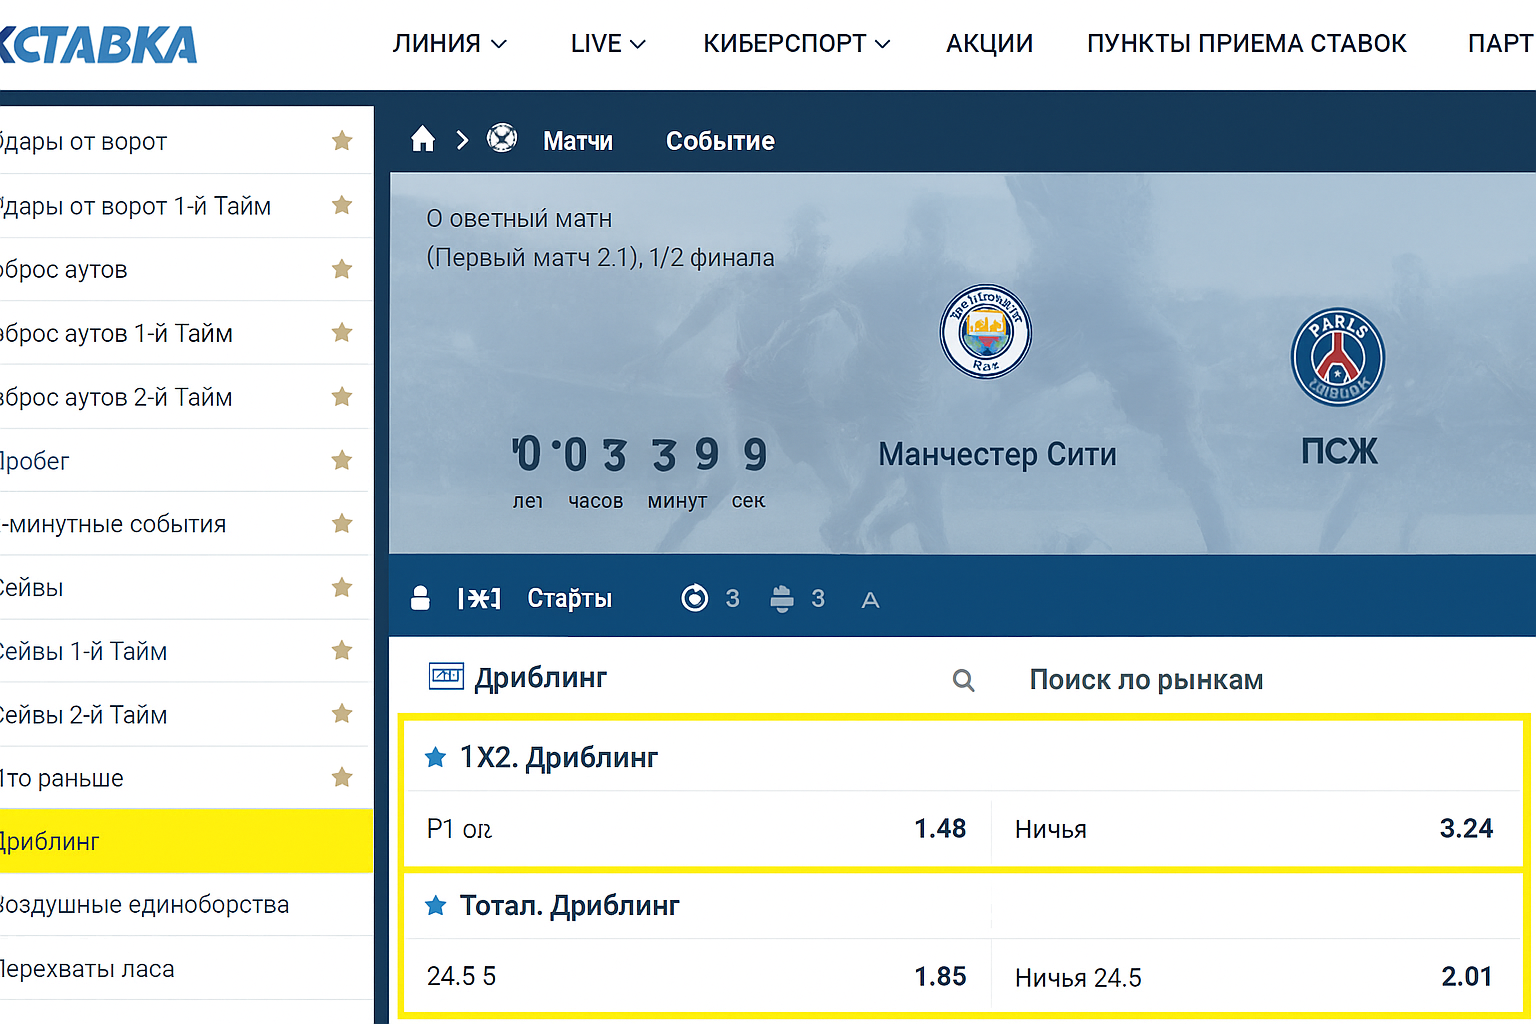Screen dimensions: 1536x1024
Task: Click the Поиск по рынкам search field
Action: pyautogui.click(x=1146, y=680)
